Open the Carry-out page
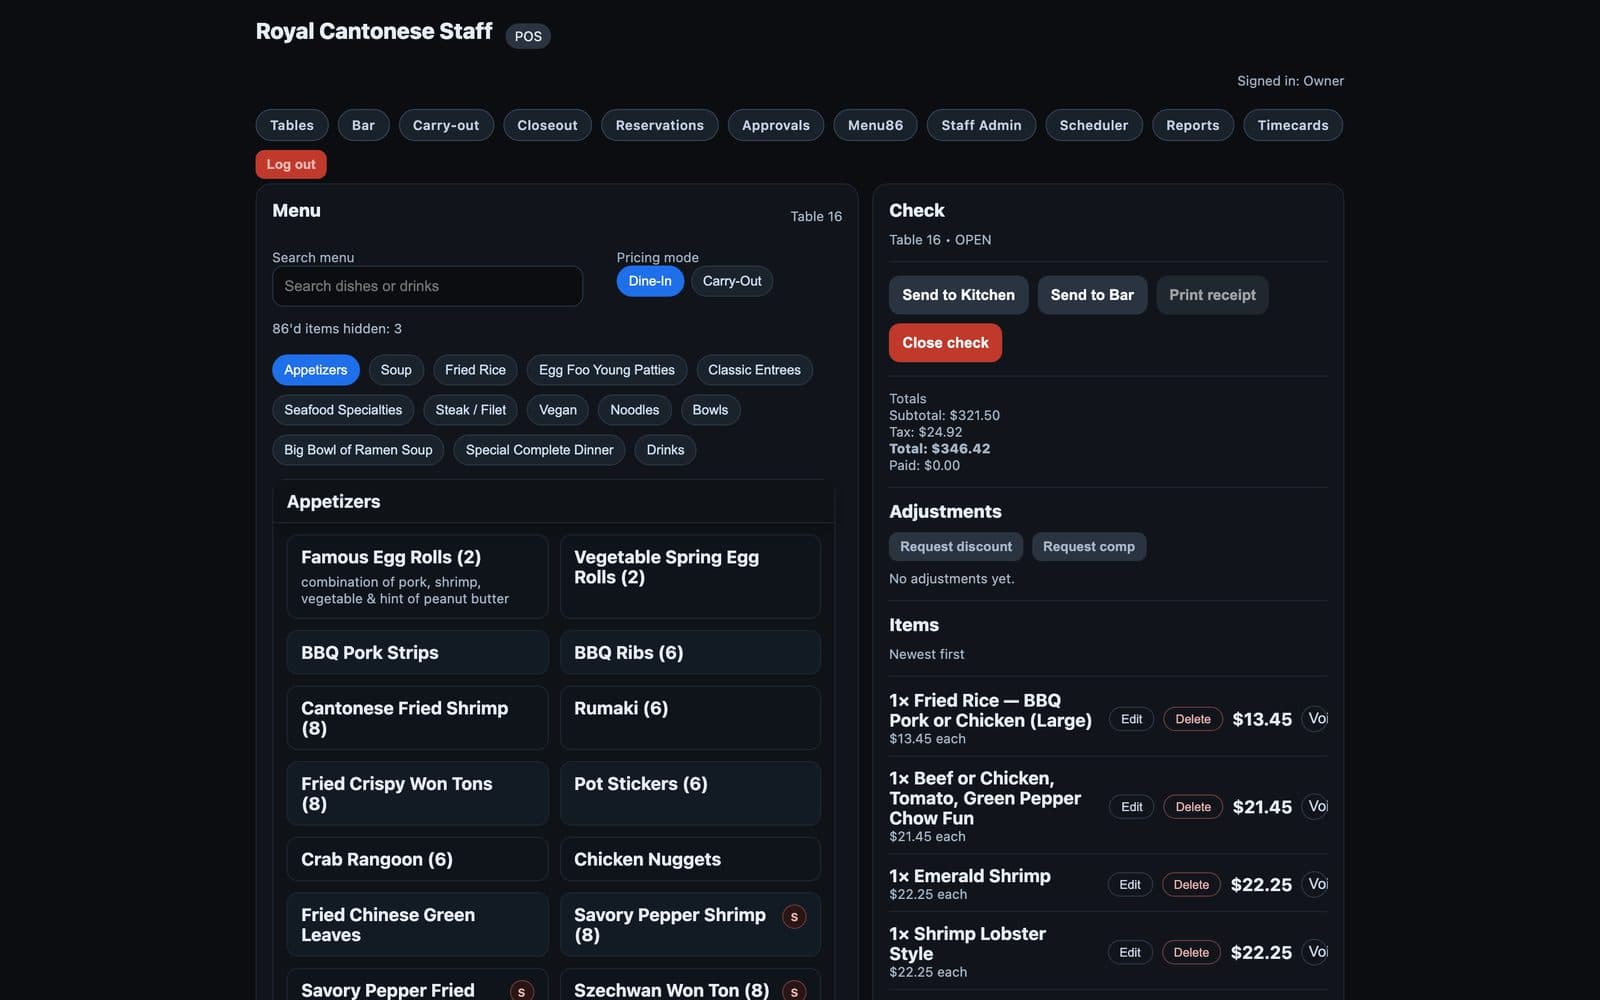The width and height of the screenshot is (1600, 1000). [x=446, y=125]
